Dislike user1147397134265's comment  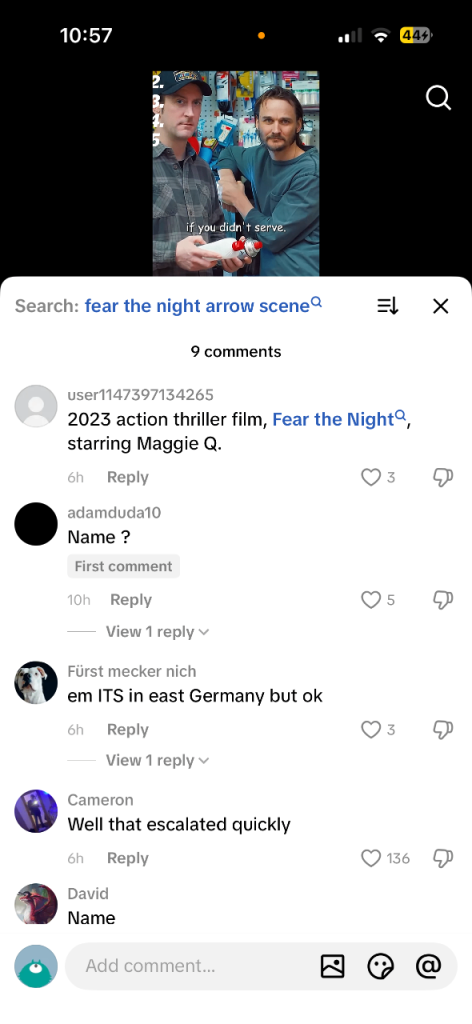(x=443, y=477)
